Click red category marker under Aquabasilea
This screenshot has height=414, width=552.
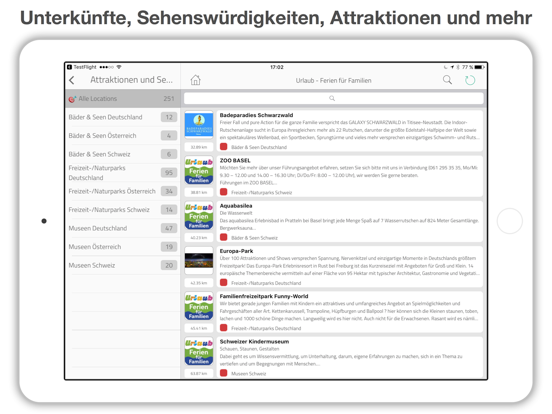click(224, 237)
